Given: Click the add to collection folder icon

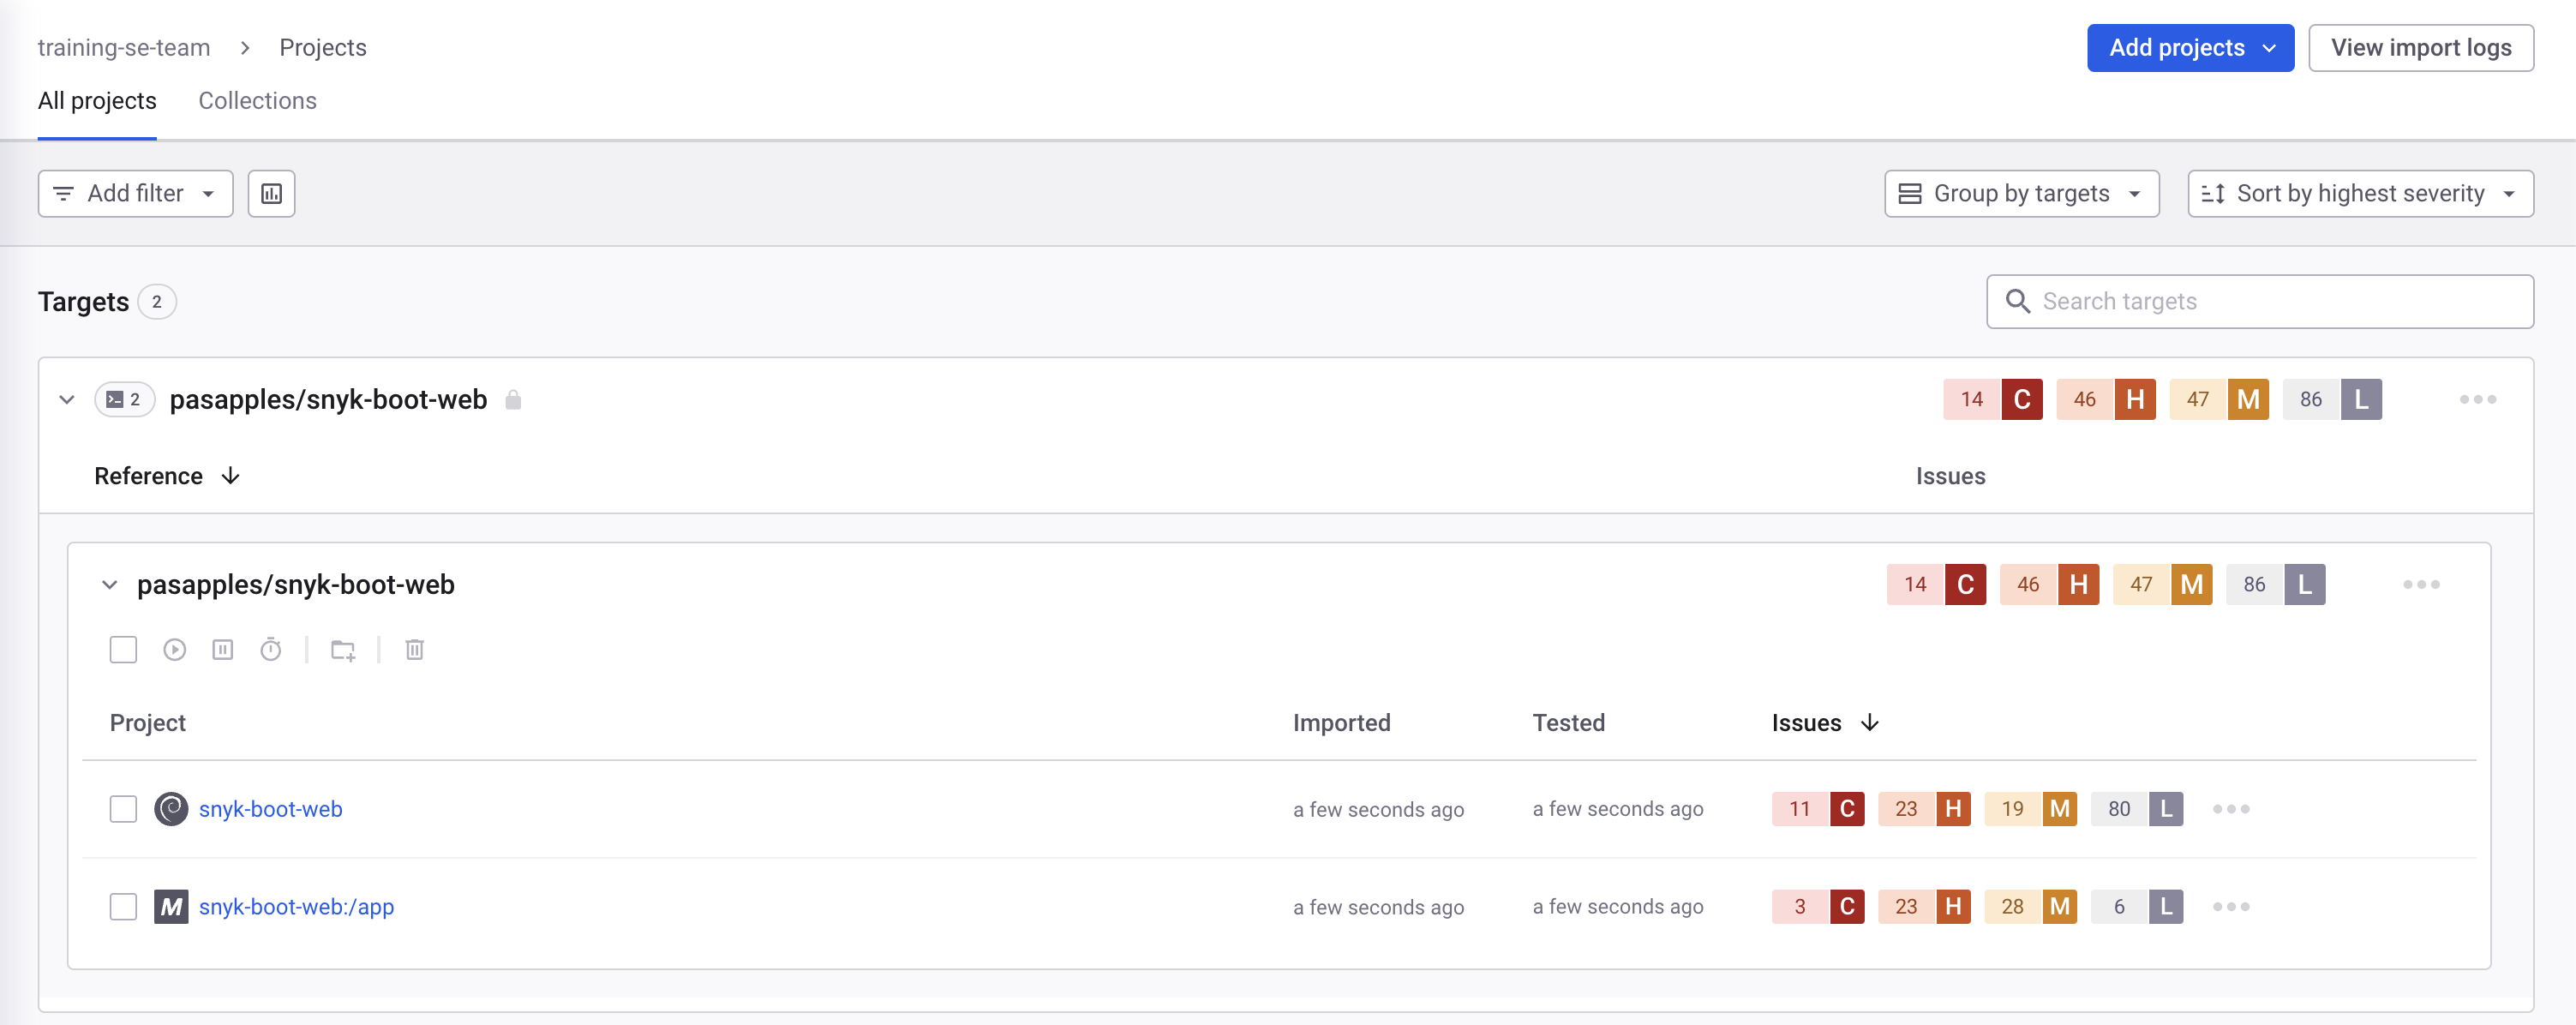Looking at the screenshot, I should coord(343,650).
